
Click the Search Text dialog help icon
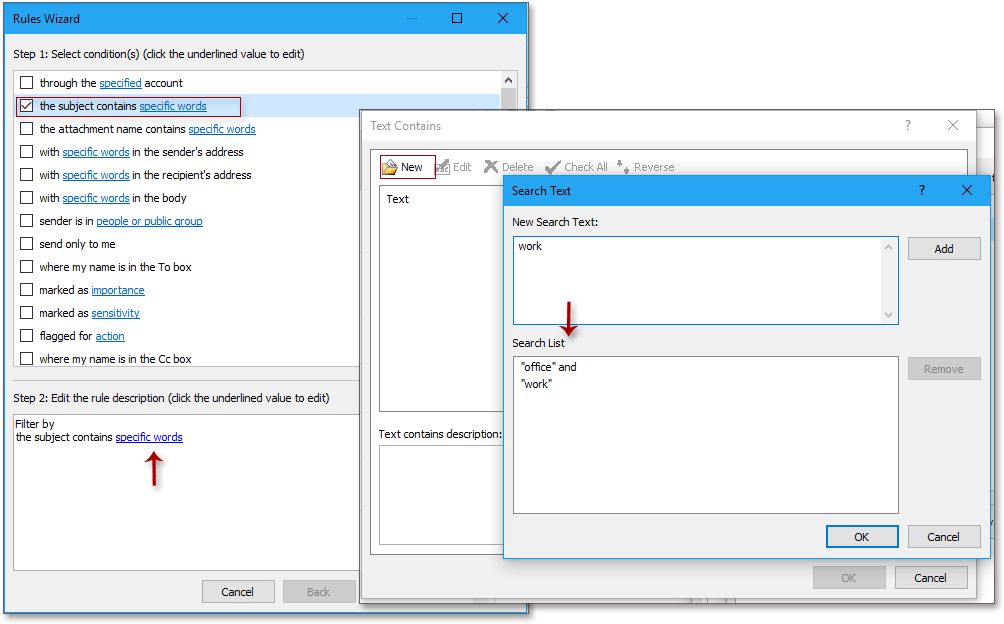pos(921,190)
